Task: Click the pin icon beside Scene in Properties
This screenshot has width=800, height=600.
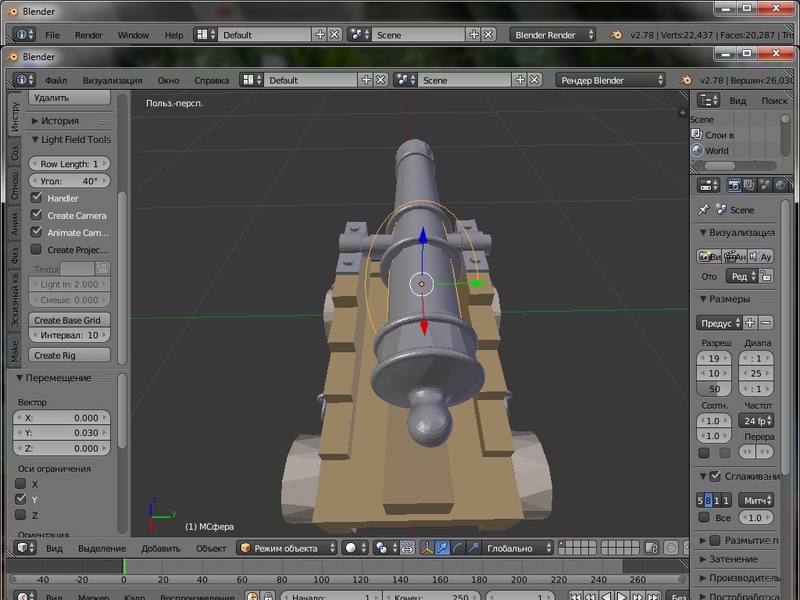Action: 704,210
